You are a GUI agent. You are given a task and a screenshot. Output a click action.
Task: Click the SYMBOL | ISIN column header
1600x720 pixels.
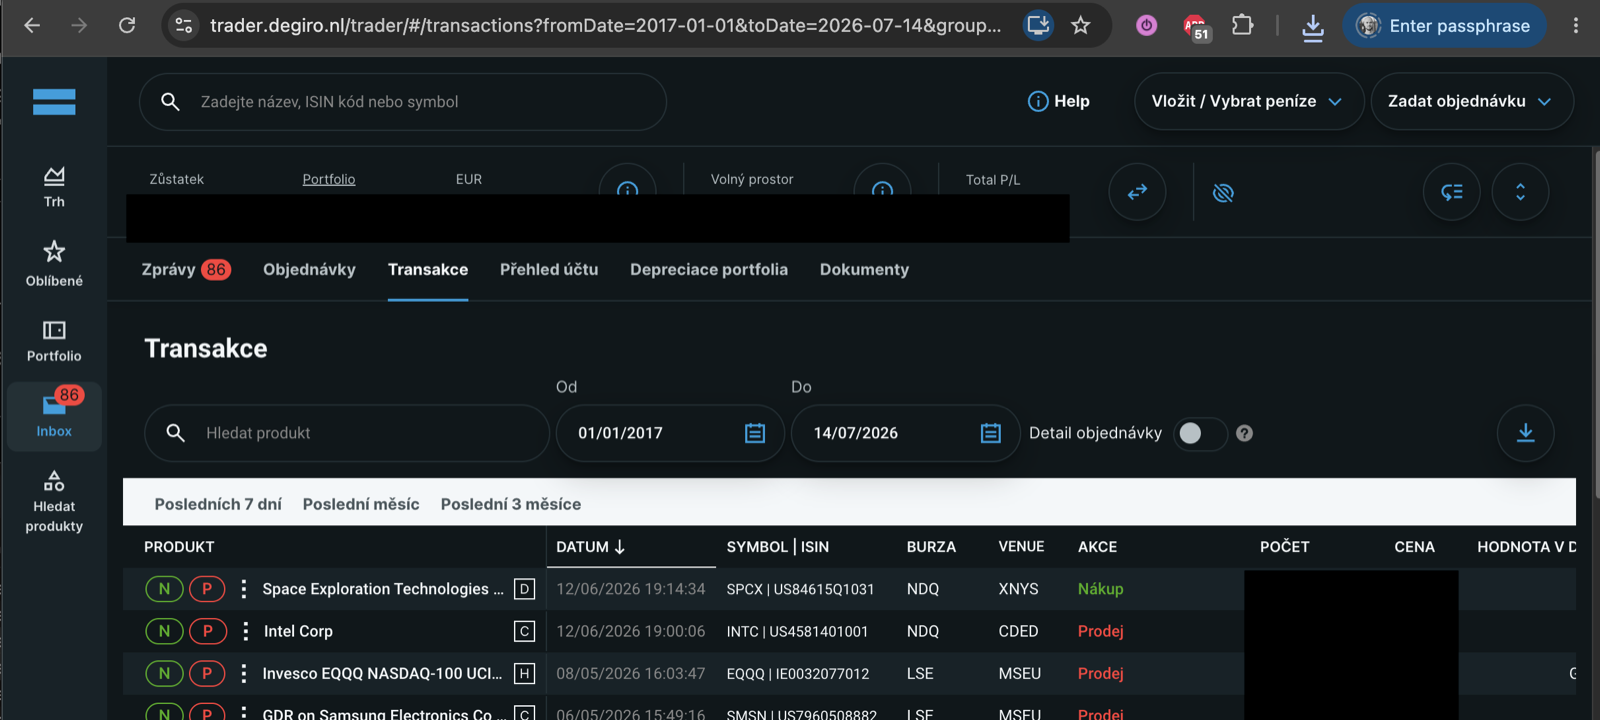tap(778, 547)
